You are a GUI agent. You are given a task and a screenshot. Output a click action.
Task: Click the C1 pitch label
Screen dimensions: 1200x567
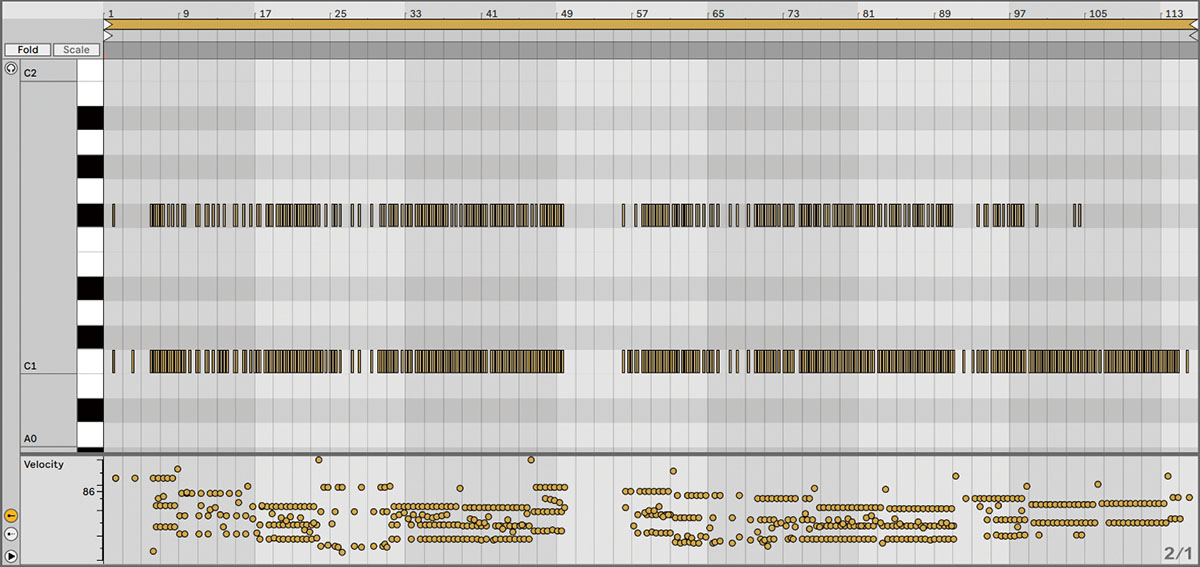(30, 367)
